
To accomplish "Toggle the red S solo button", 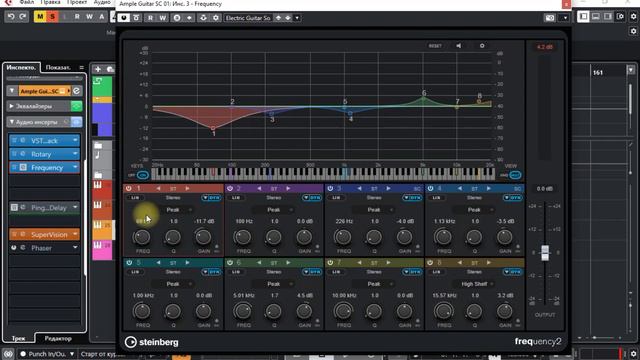I will 52,17.
